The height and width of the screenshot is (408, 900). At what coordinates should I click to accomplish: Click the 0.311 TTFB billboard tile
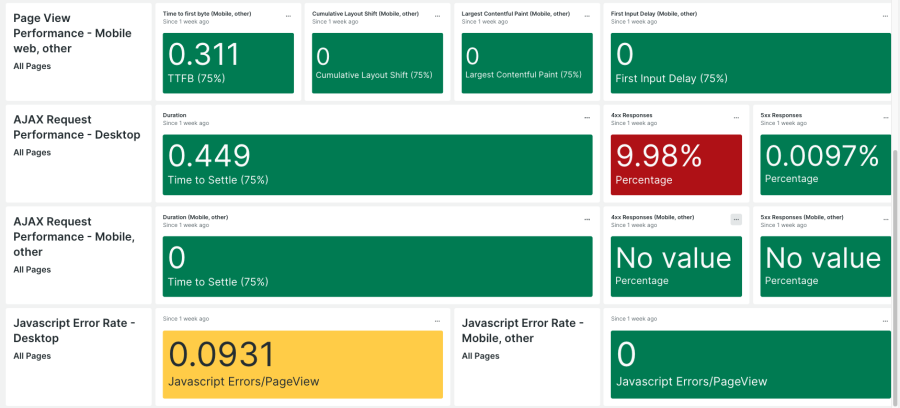click(228, 63)
